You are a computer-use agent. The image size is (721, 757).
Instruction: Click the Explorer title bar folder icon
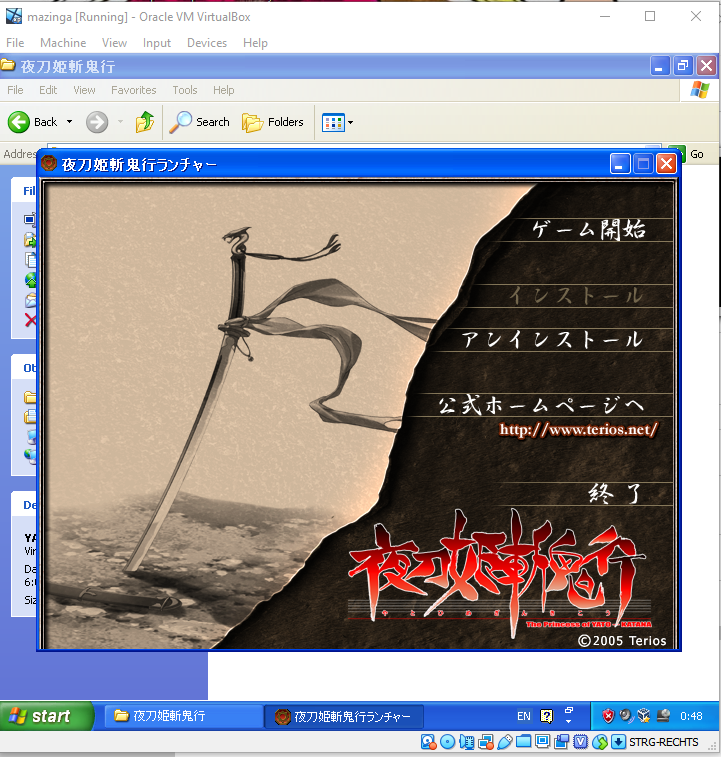[x=8, y=65]
